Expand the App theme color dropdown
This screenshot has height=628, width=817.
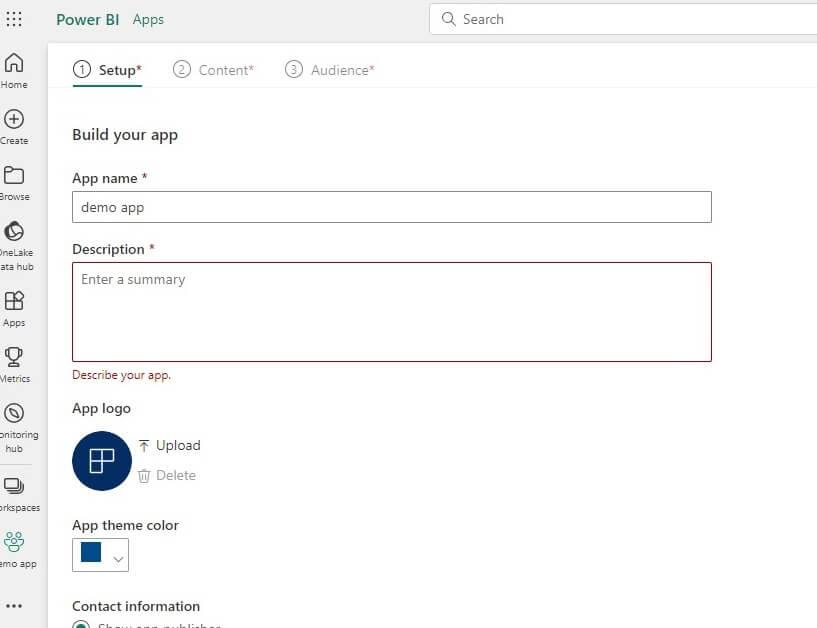pyautogui.click(x=119, y=558)
